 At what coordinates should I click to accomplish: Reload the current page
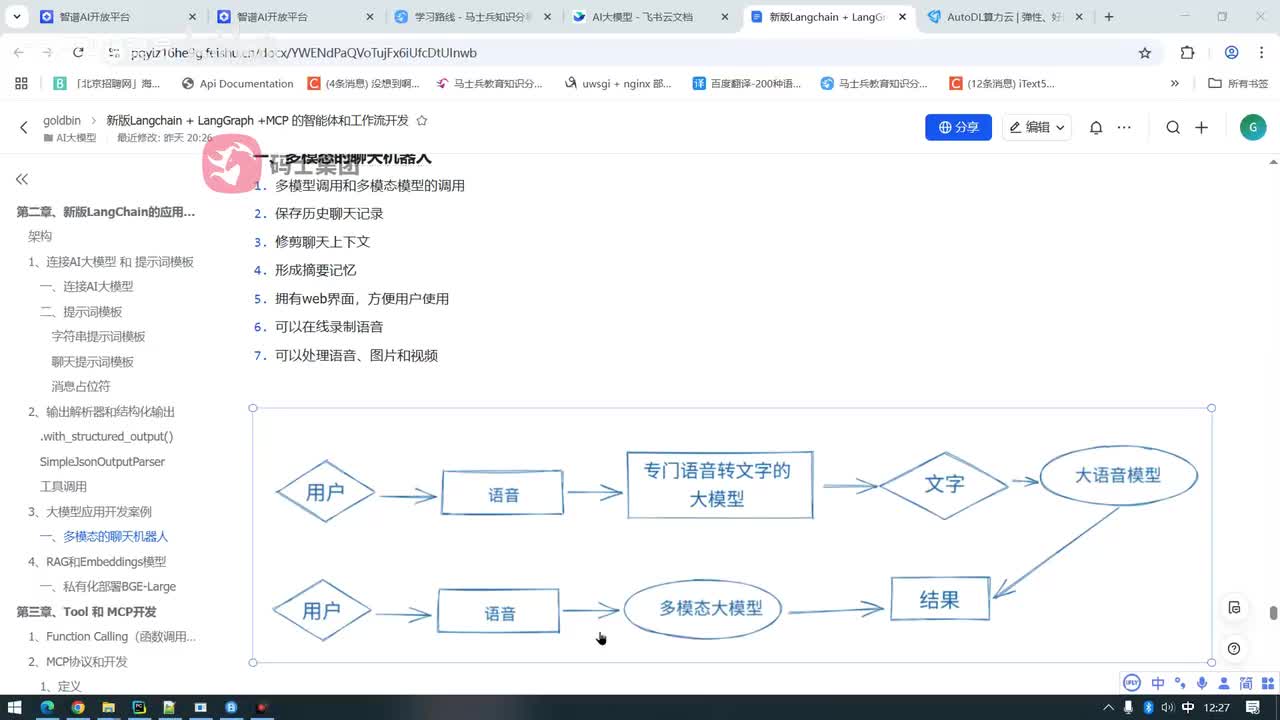79,53
